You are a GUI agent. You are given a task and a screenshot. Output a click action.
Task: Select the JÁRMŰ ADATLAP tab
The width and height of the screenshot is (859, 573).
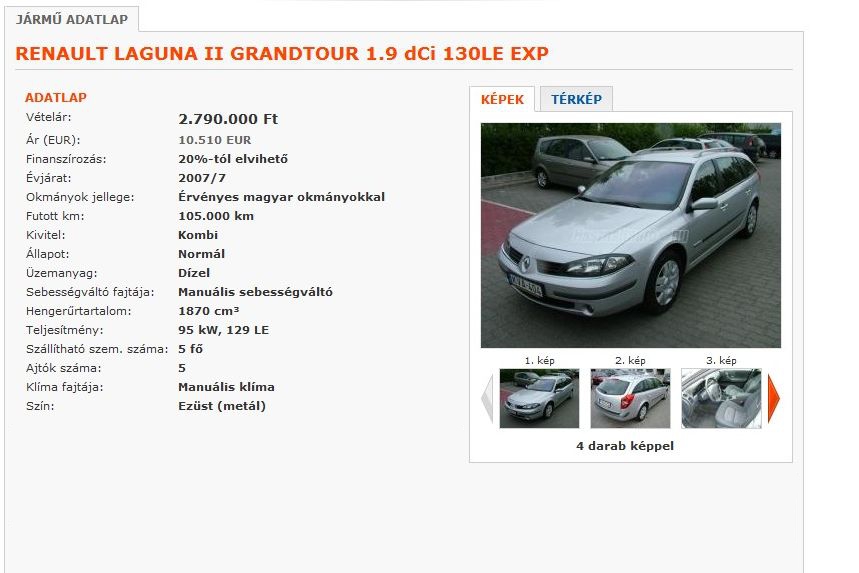coord(72,20)
